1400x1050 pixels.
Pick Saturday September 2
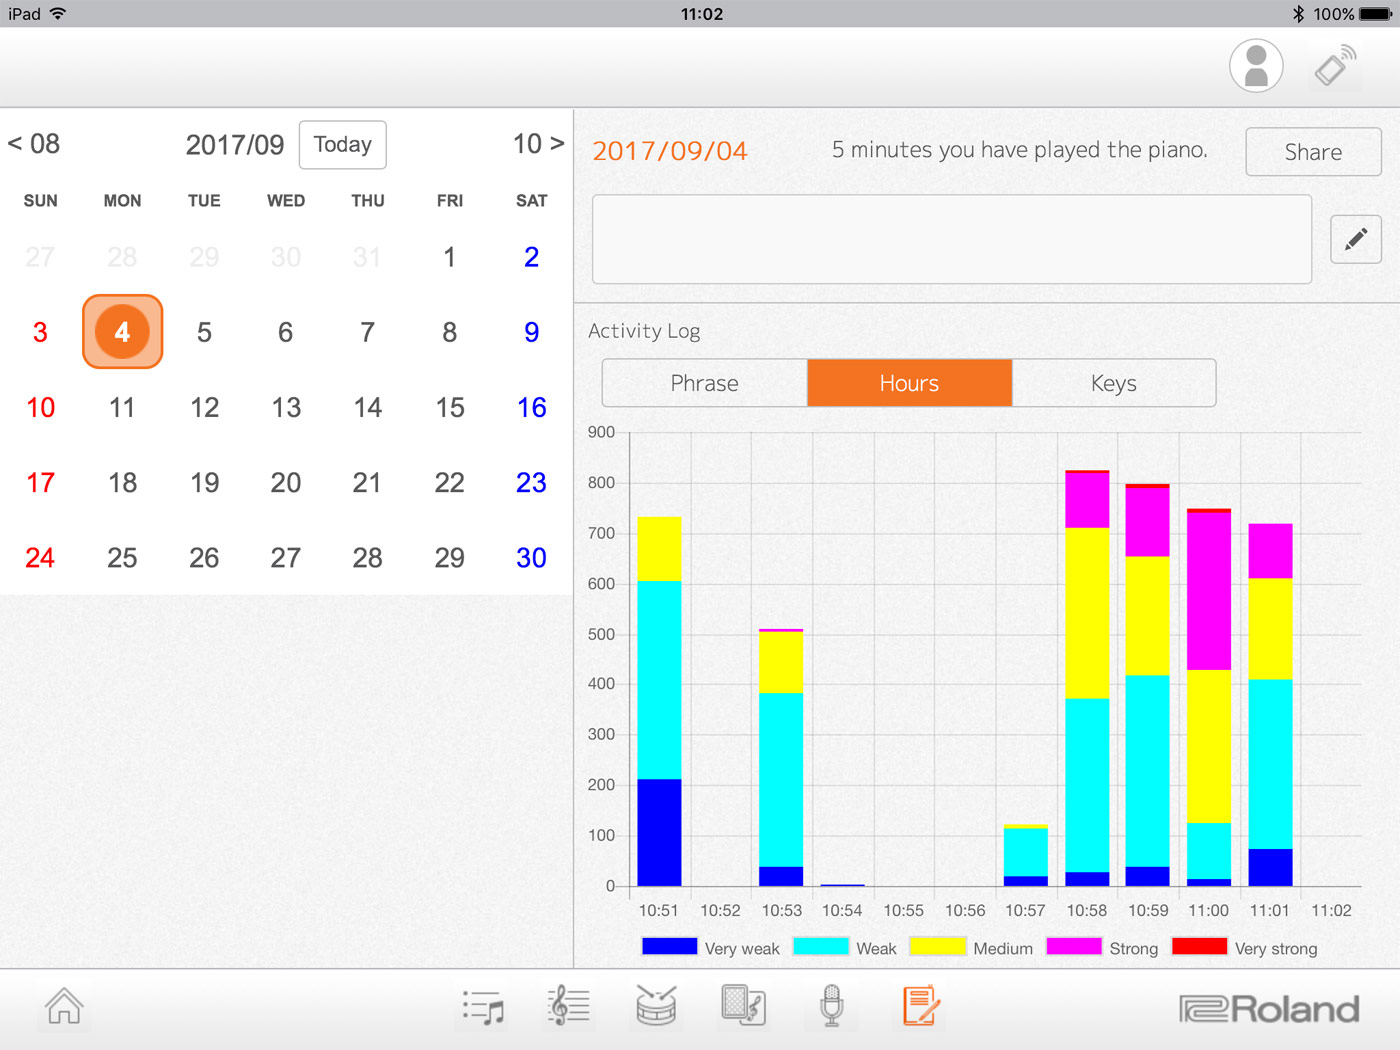coord(532,257)
